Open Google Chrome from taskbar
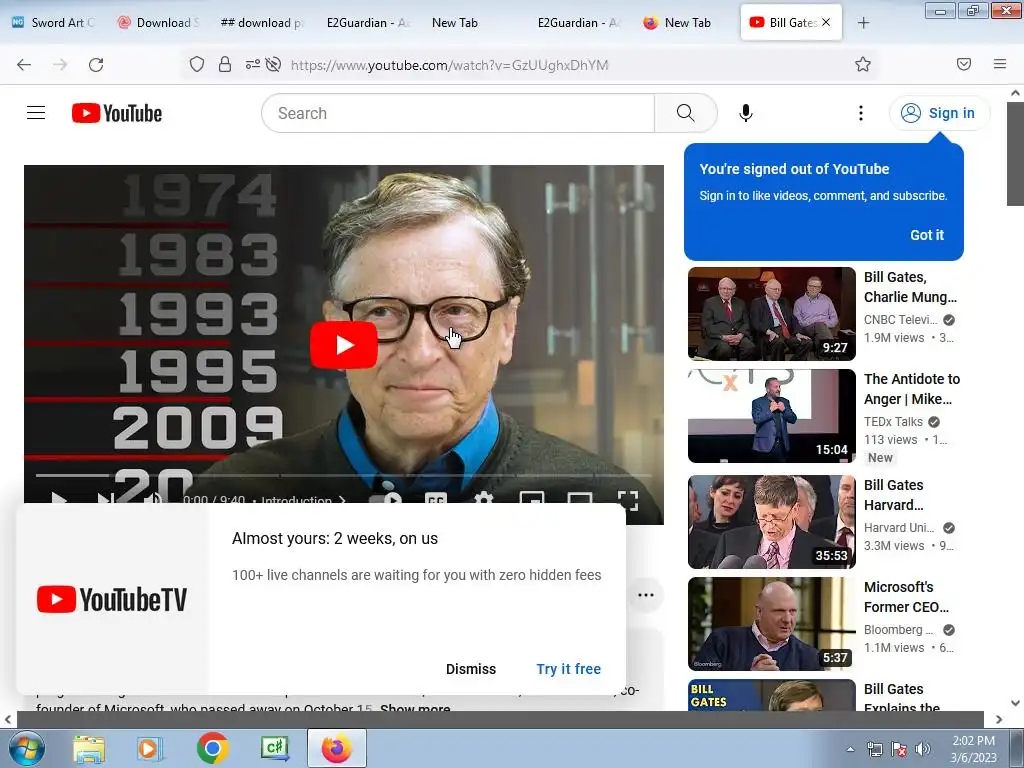The height and width of the screenshot is (768, 1024). (213, 748)
